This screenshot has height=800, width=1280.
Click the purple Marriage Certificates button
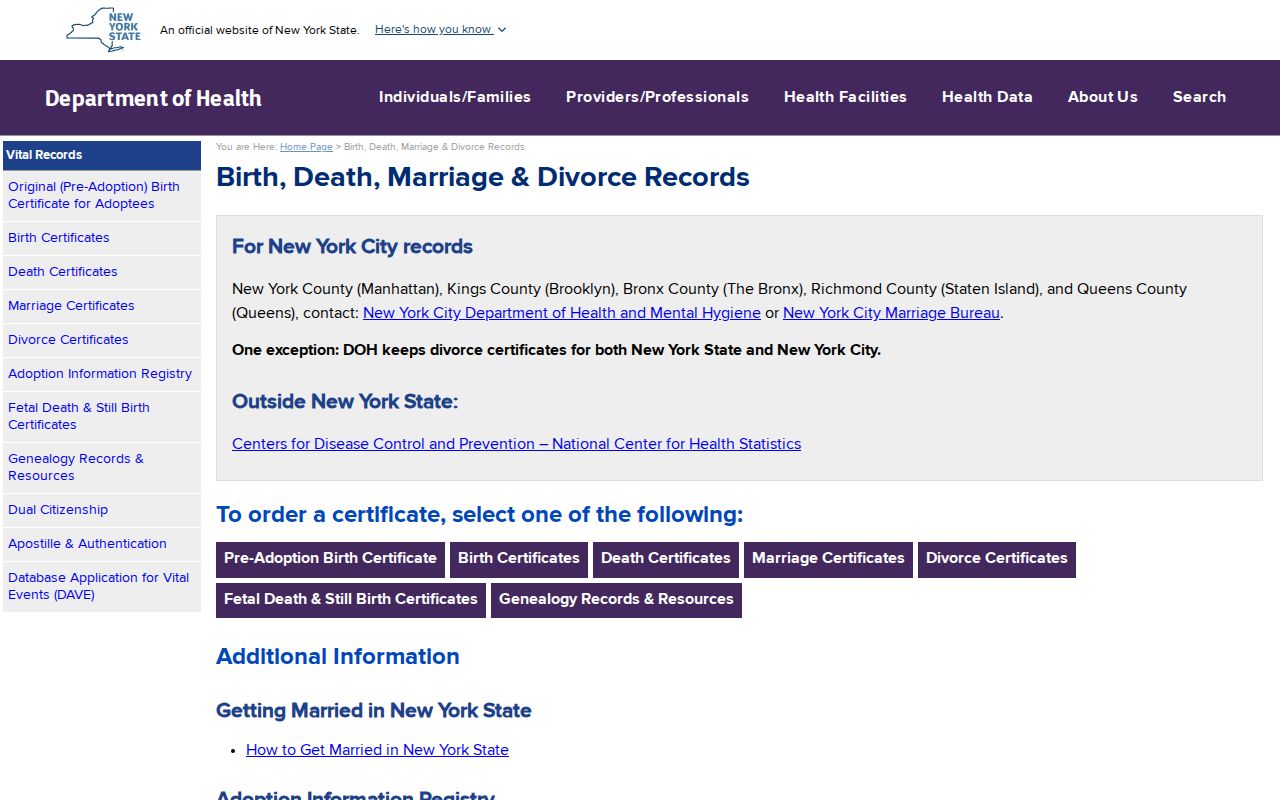[x=828, y=559]
